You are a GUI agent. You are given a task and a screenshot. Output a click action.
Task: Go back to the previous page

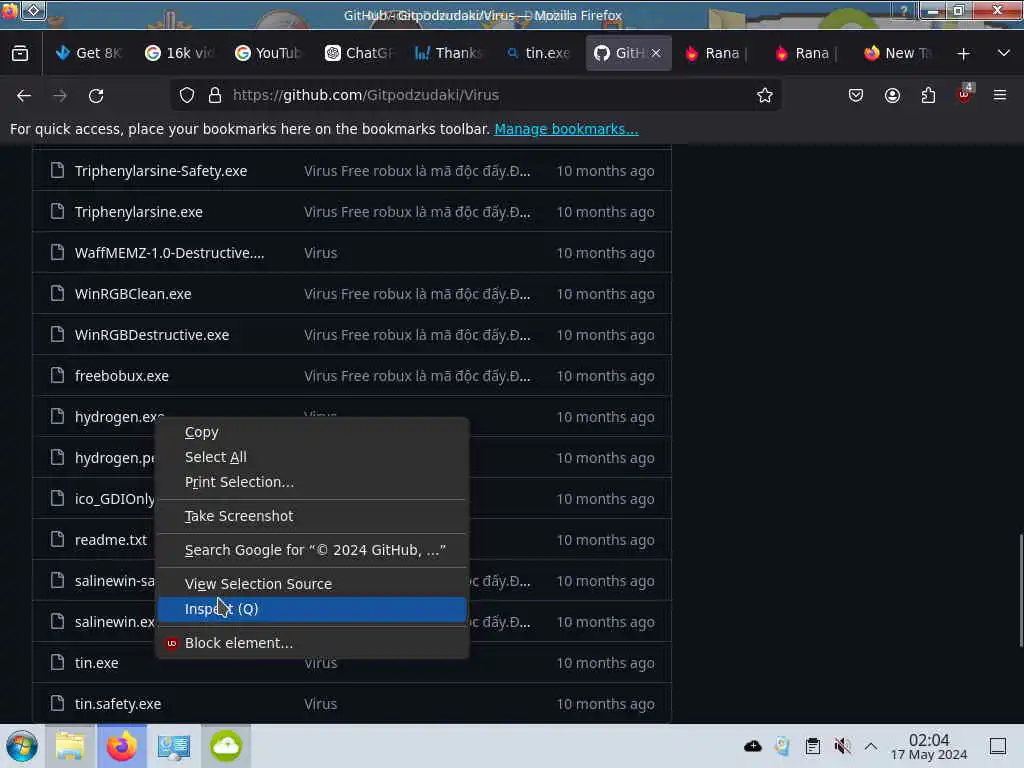tap(24, 95)
